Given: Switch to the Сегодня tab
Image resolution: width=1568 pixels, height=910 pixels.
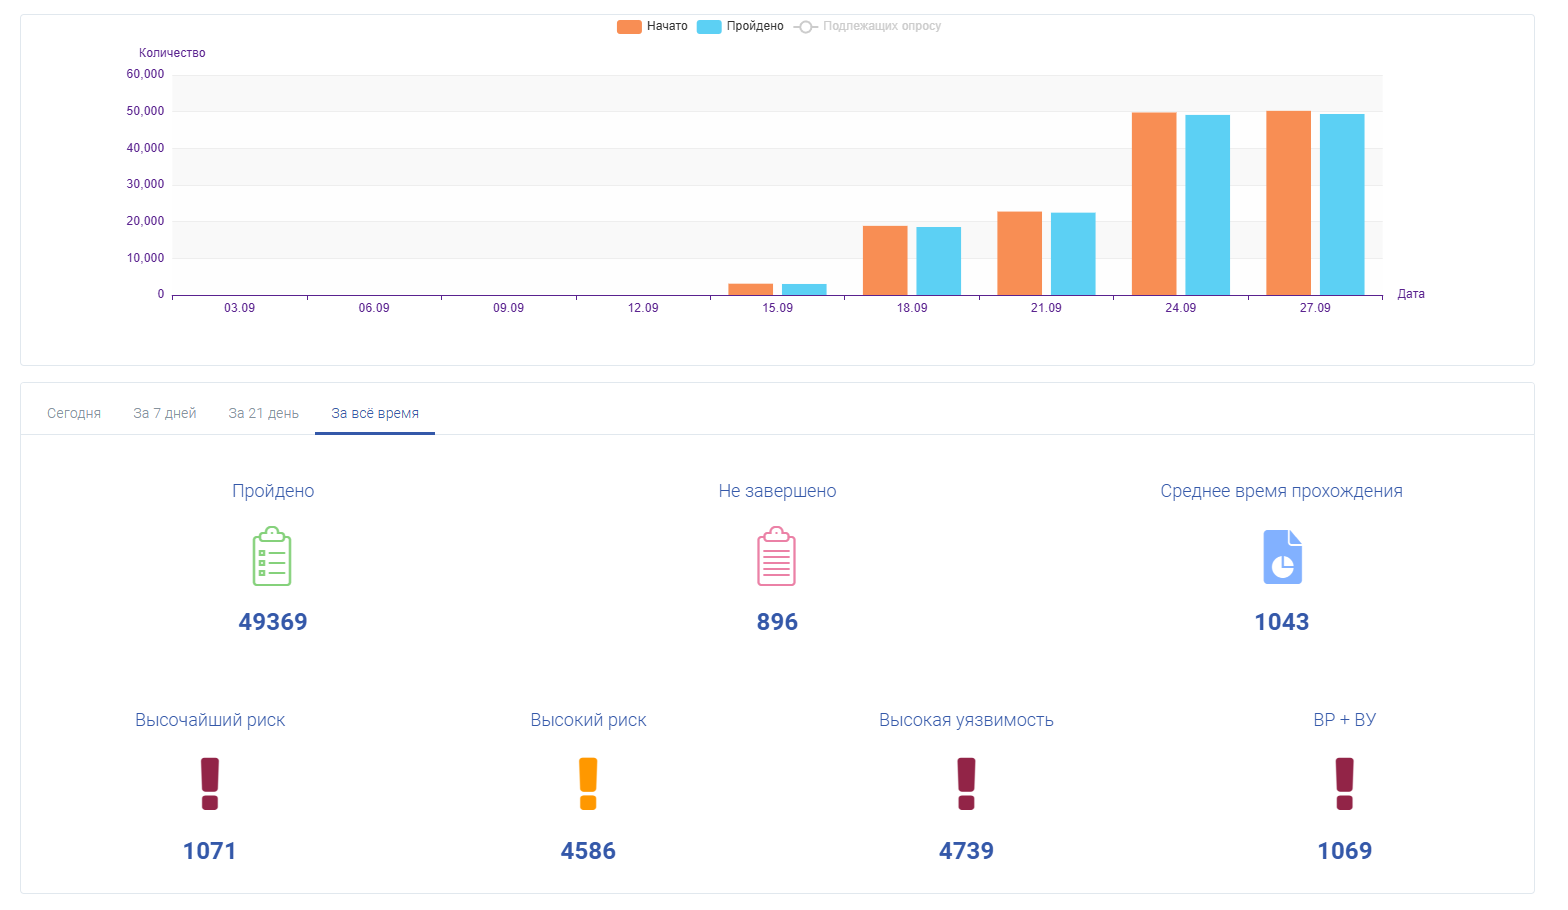Looking at the screenshot, I should [x=74, y=413].
